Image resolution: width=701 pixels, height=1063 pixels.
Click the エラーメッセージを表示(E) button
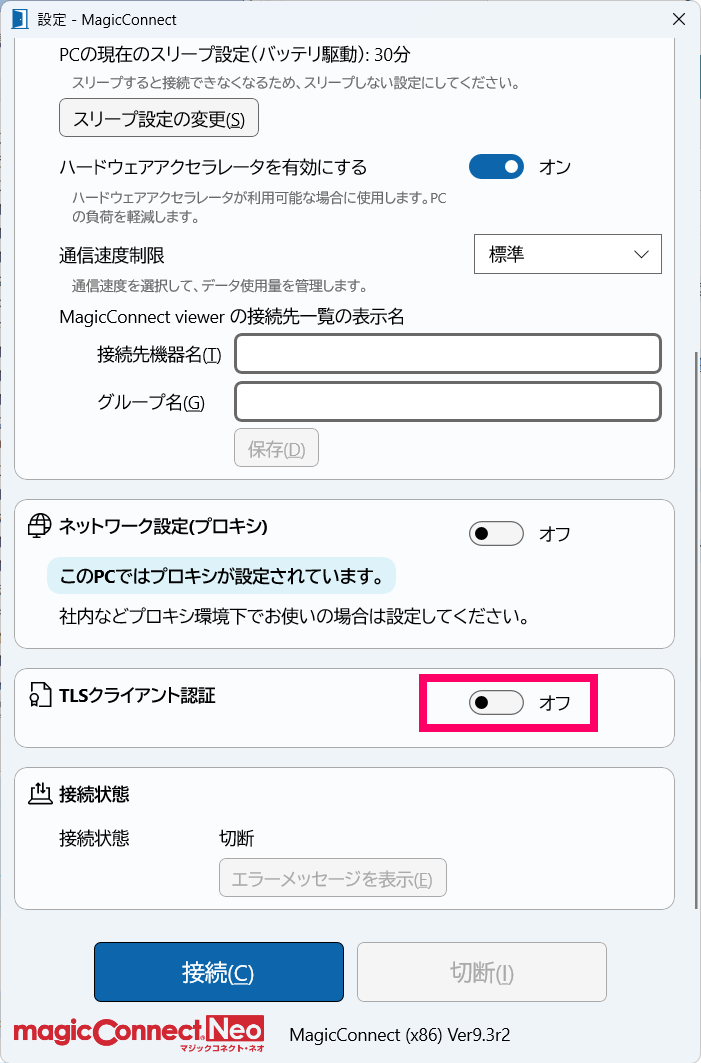[333, 878]
